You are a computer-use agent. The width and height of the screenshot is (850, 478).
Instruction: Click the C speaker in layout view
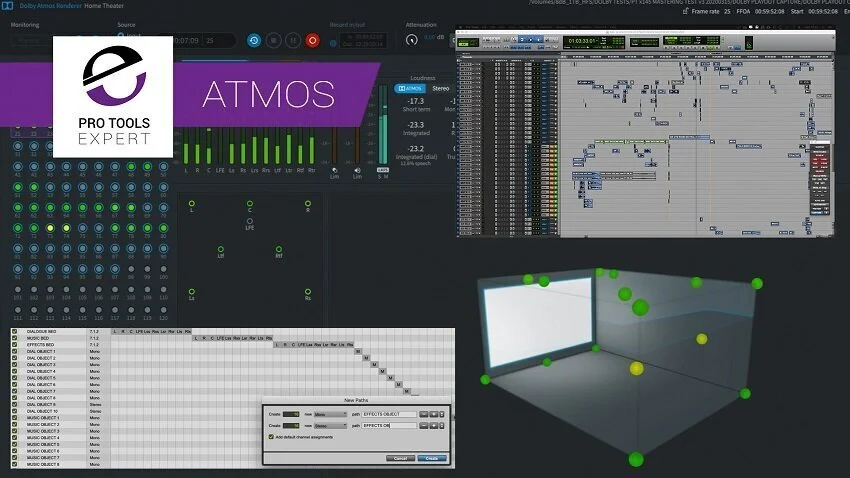click(x=249, y=204)
